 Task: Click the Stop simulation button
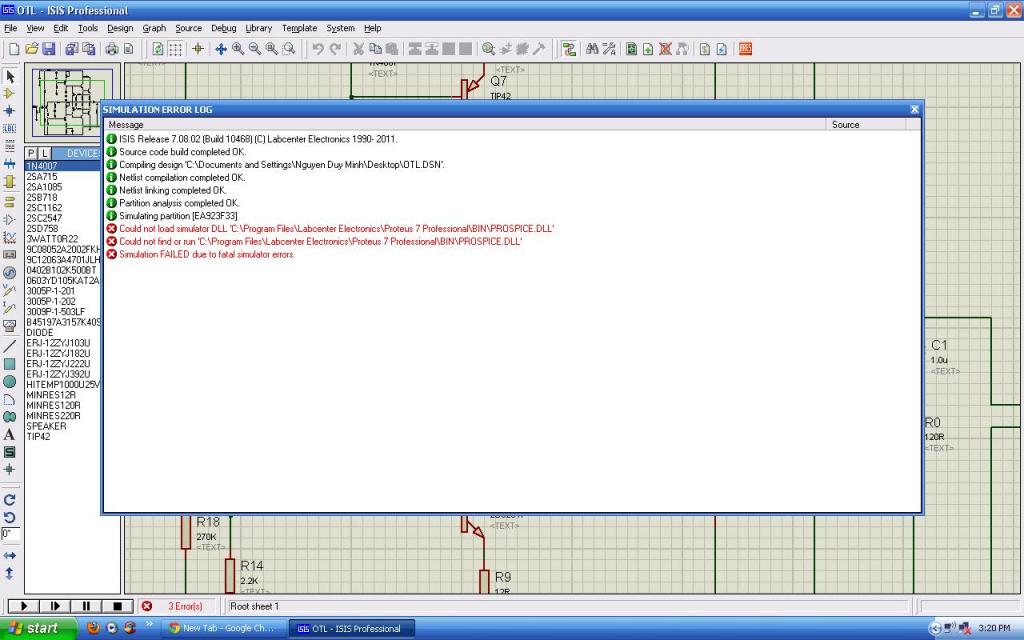(x=118, y=607)
